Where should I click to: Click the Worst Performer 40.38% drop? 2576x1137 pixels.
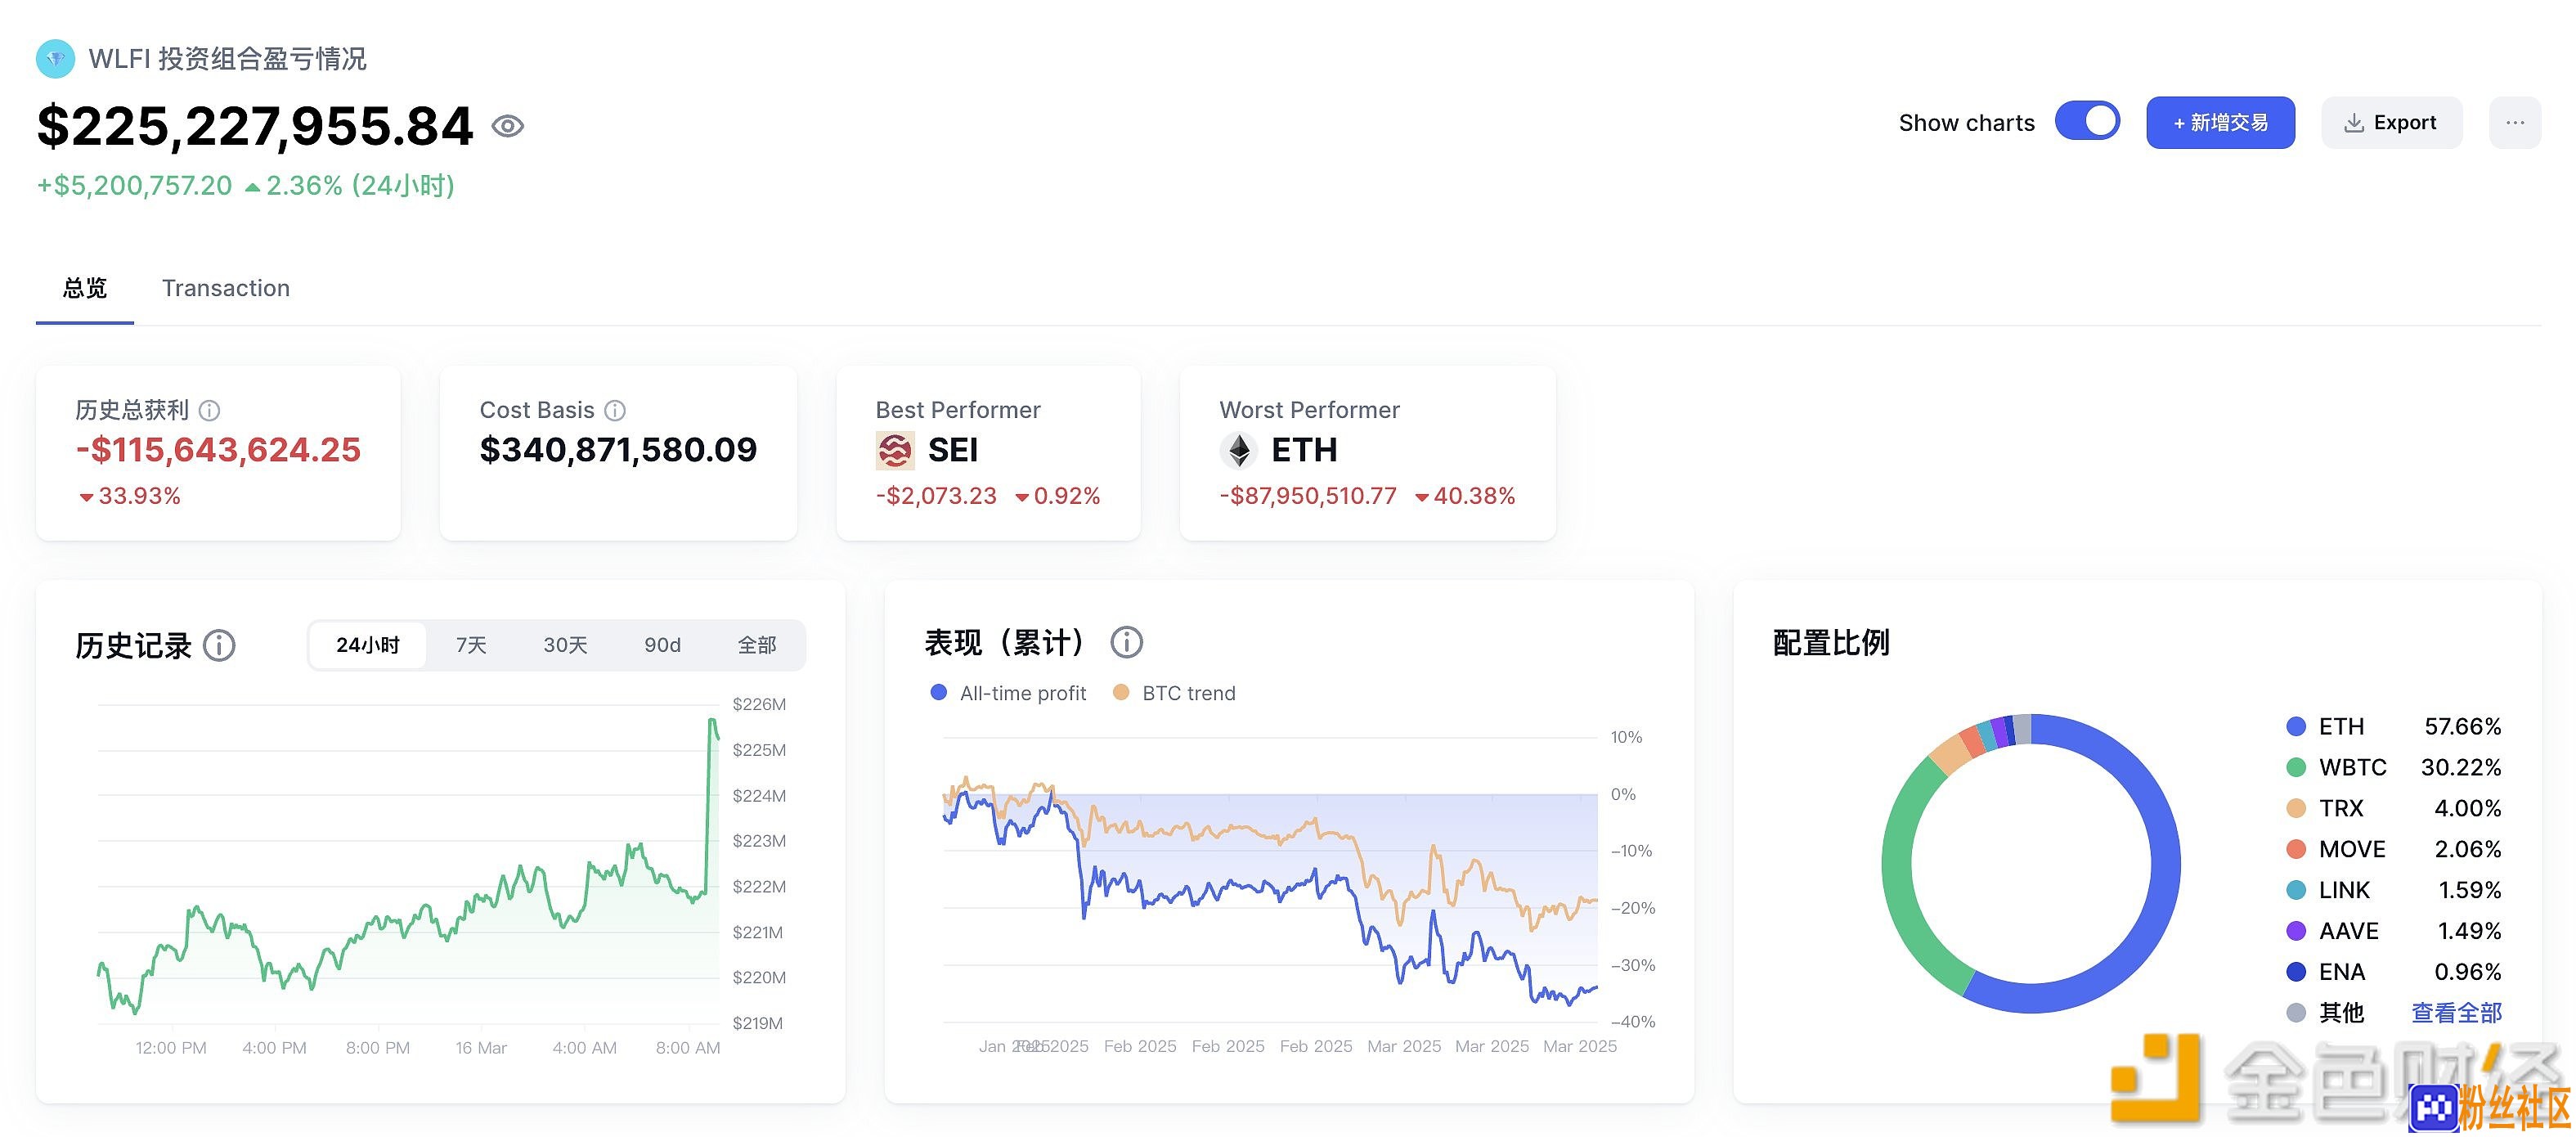[x=1465, y=497]
